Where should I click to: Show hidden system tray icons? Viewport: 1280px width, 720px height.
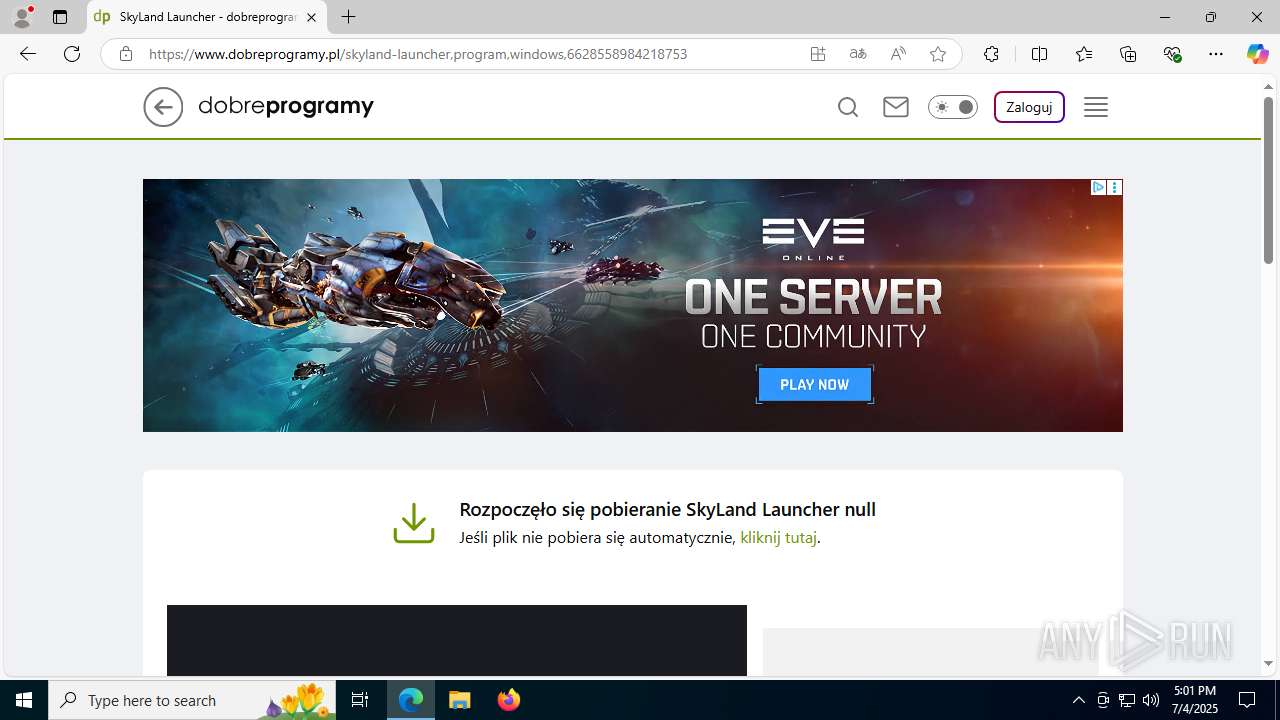pyautogui.click(x=1078, y=700)
